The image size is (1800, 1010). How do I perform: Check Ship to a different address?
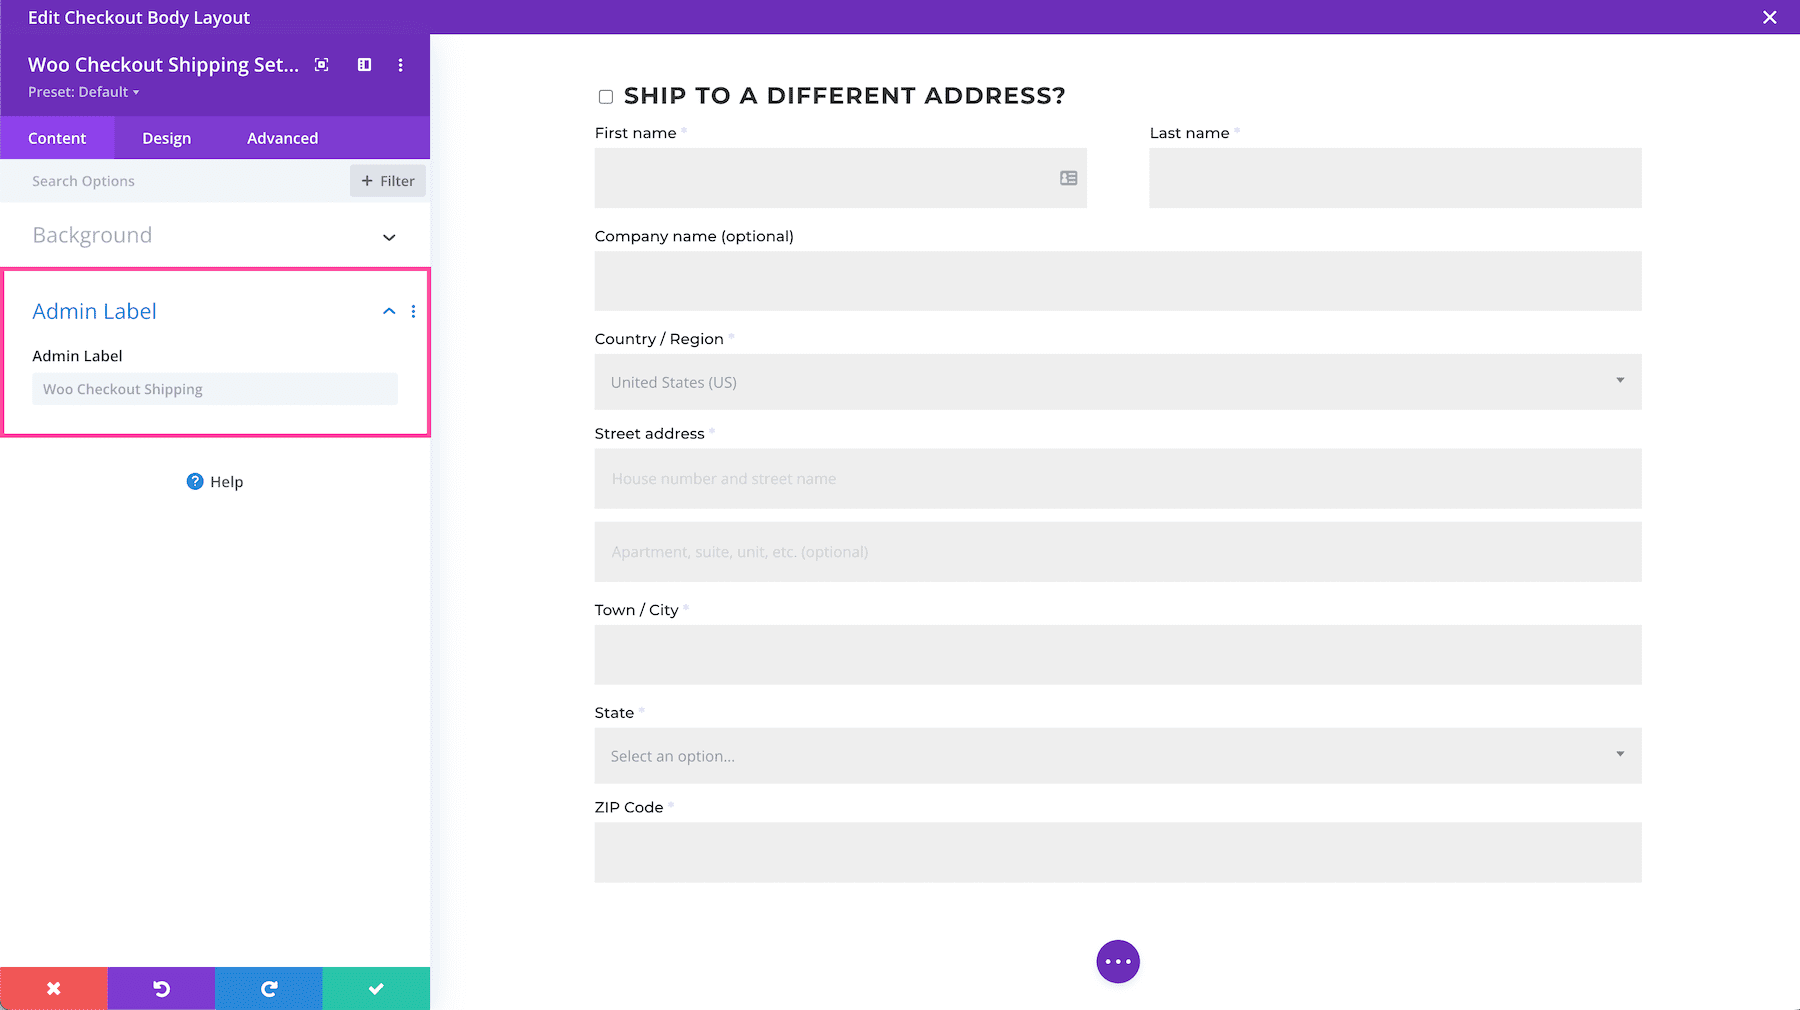tap(605, 96)
